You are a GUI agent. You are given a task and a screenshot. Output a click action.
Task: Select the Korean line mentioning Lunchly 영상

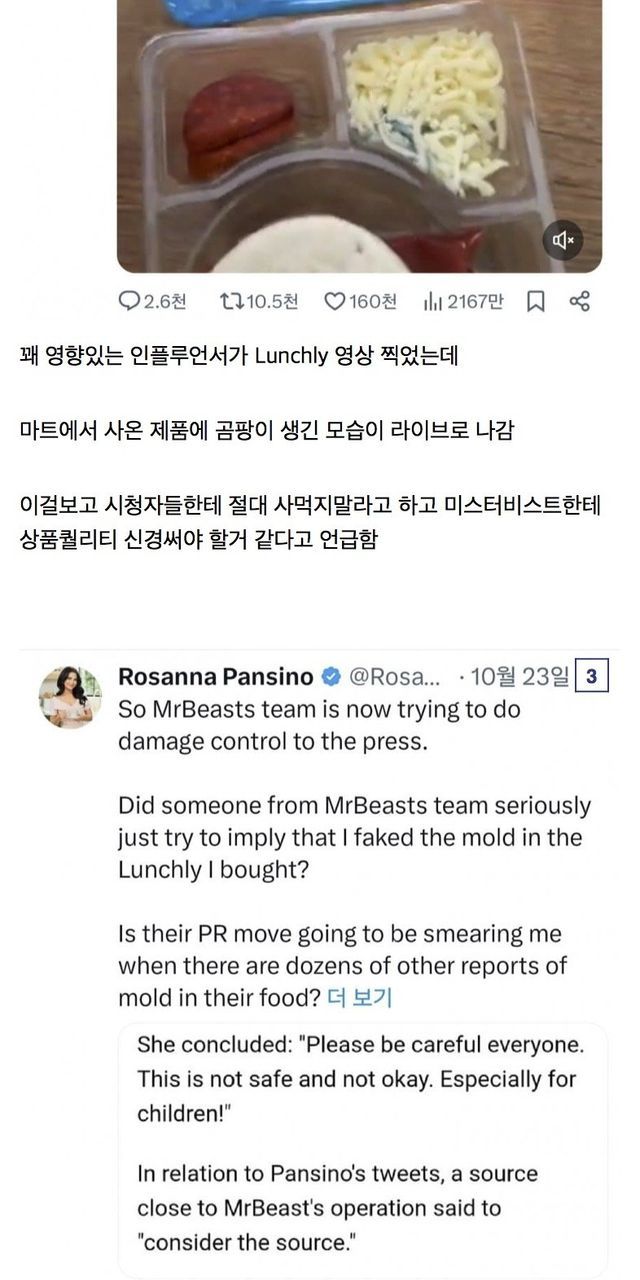(x=239, y=355)
